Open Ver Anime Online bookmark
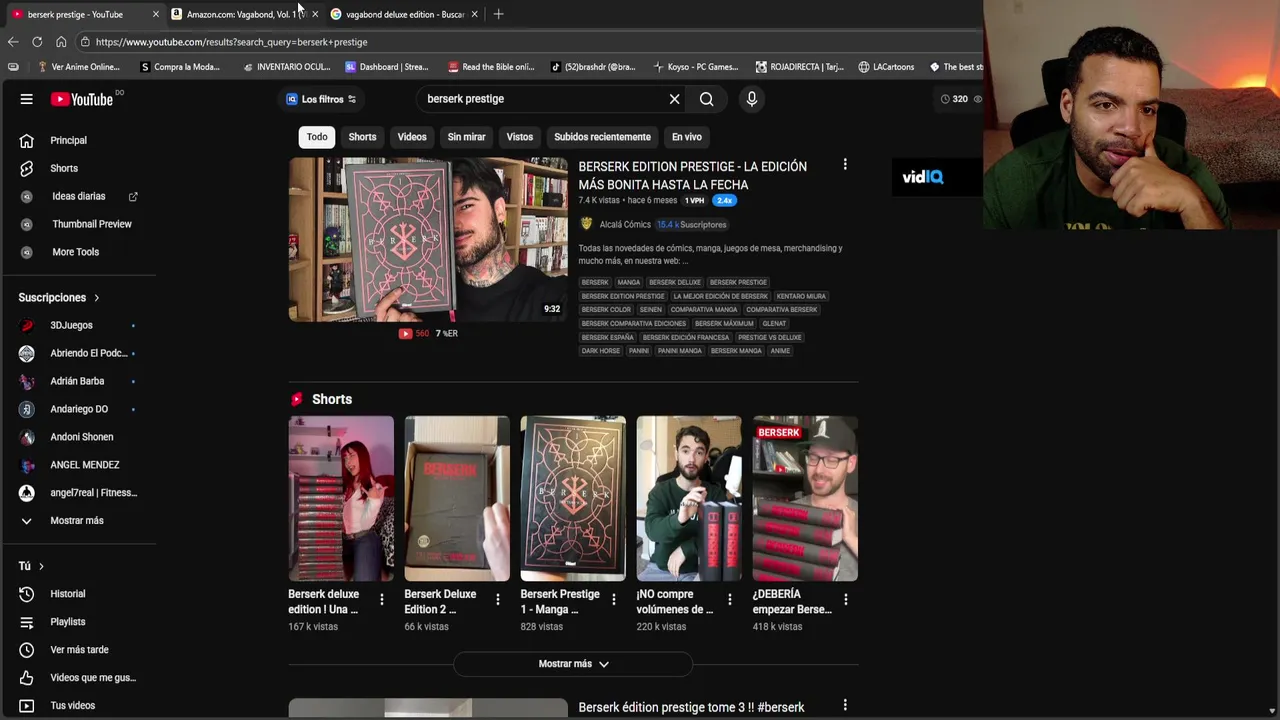 click(x=78, y=67)
